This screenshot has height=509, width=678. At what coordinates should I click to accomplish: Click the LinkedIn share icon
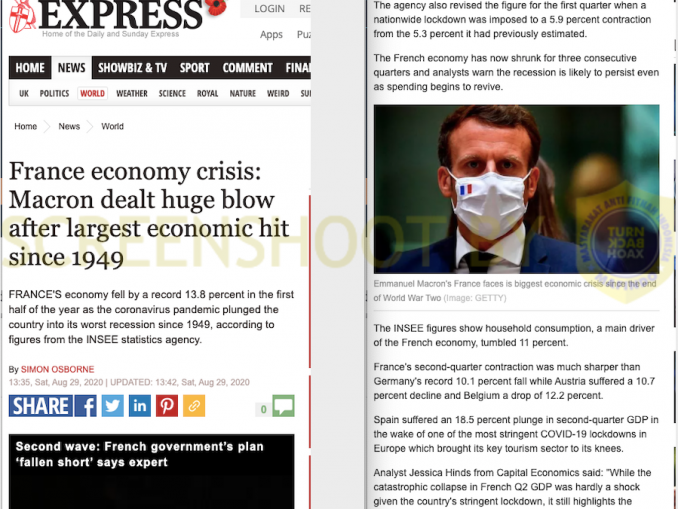pyautogui.click(x=140, y=406)
